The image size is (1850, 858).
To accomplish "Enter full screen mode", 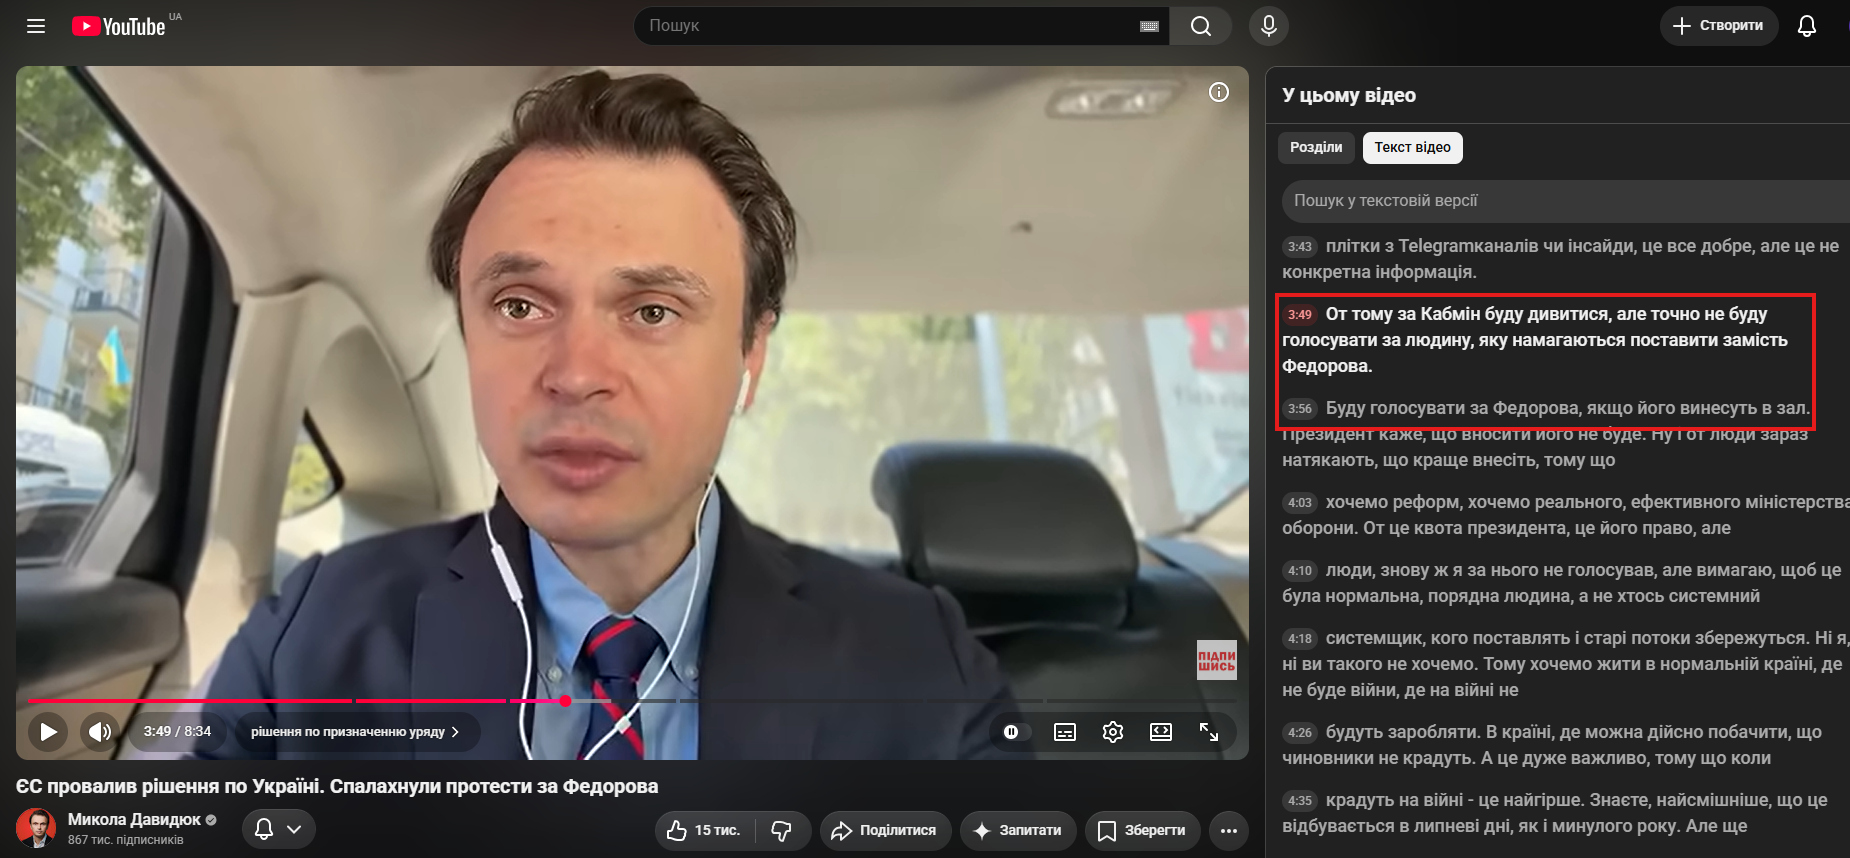I will pos(1209,732).
